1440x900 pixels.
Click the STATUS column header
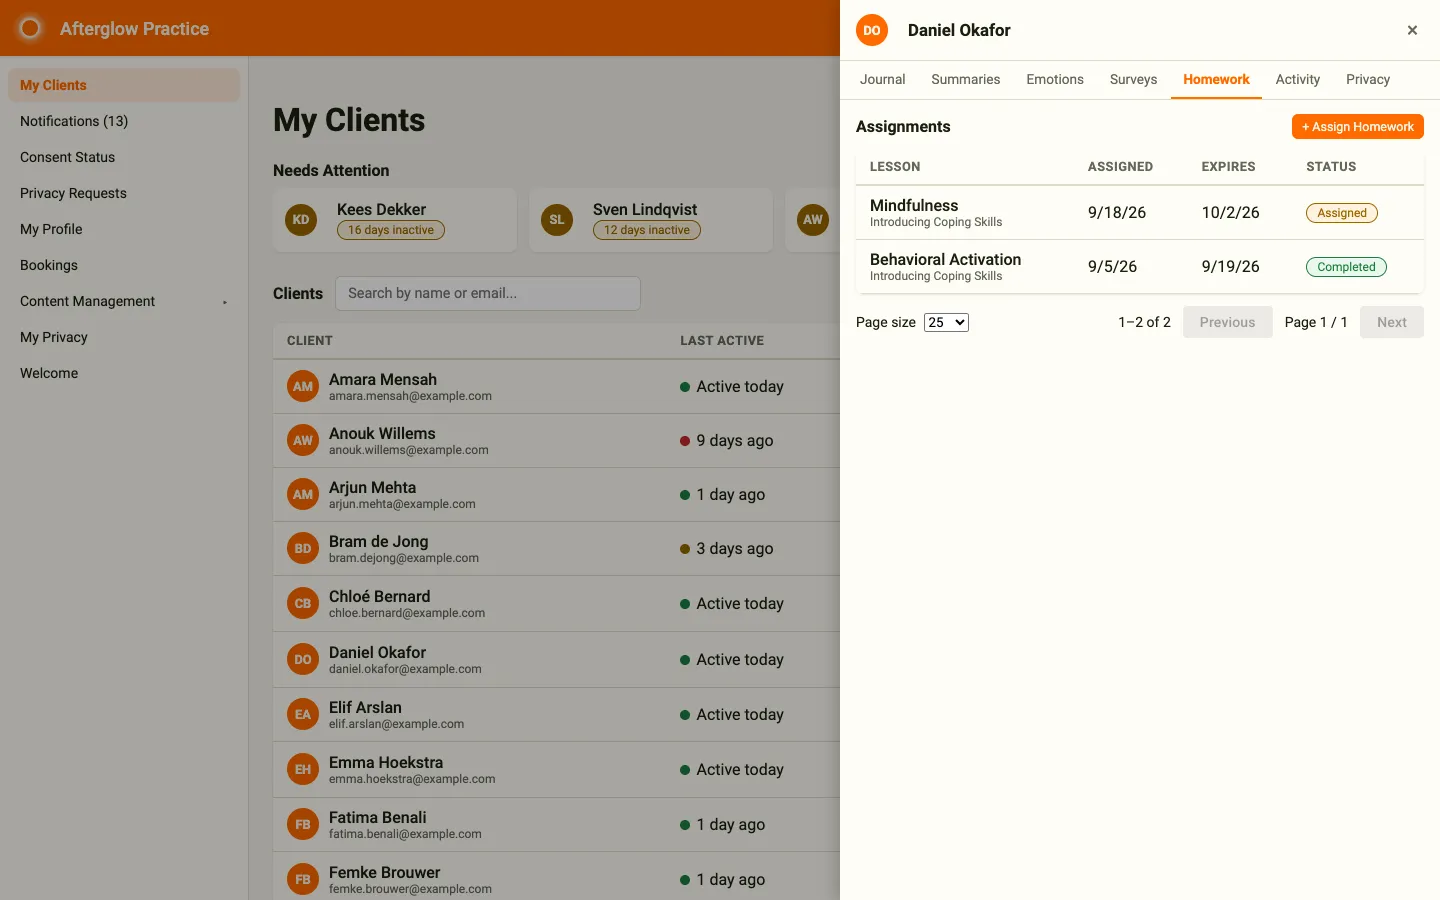click(x=1331, y=167)
